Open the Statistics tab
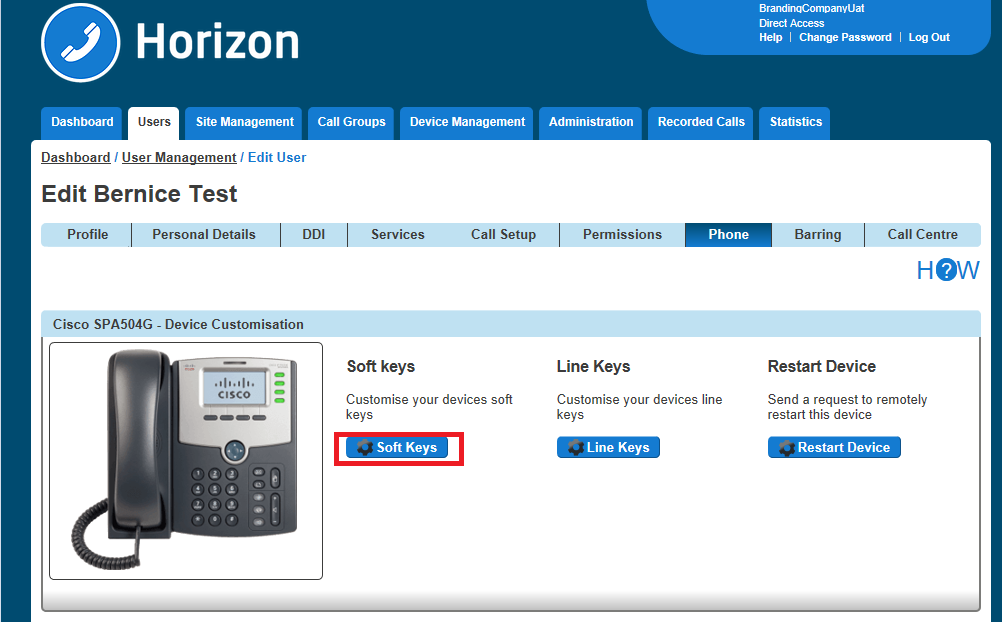1002x622 pixels. [x=796, y=123]
